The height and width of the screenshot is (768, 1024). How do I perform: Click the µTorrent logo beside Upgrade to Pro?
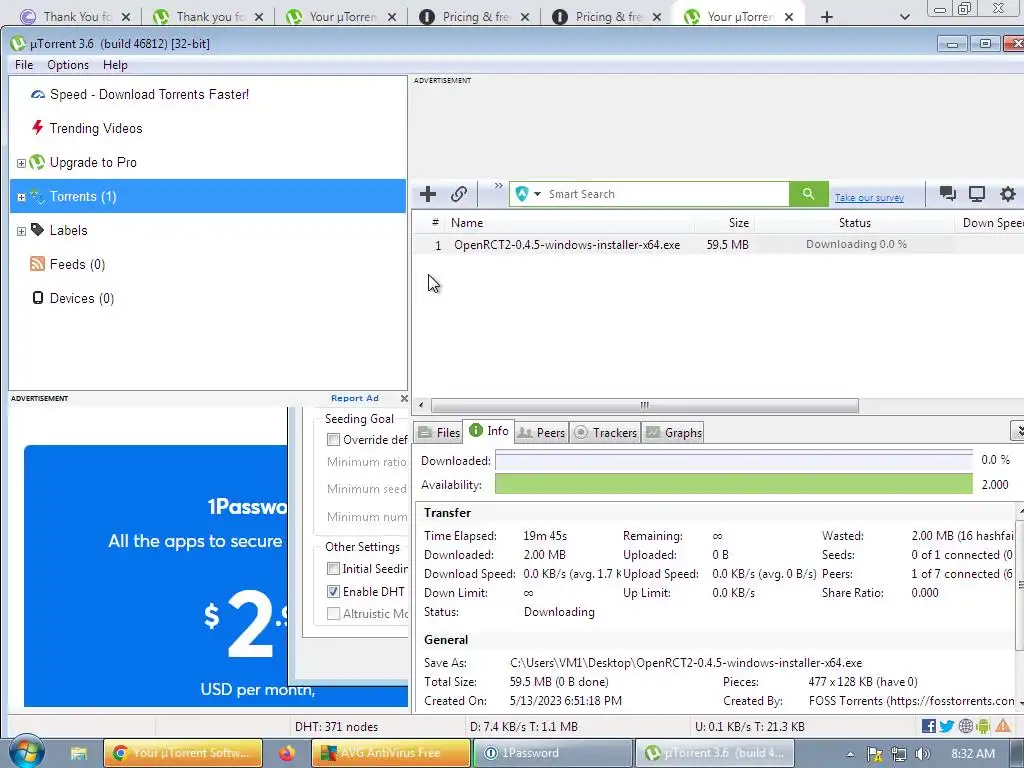tap(38, 162)
